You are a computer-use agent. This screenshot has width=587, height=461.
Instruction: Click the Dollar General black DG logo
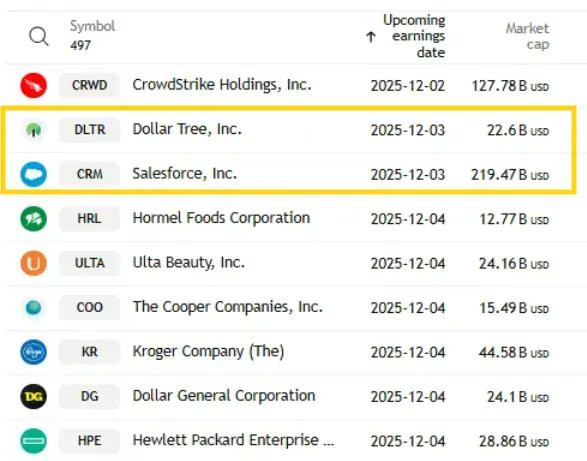point(34,396)
